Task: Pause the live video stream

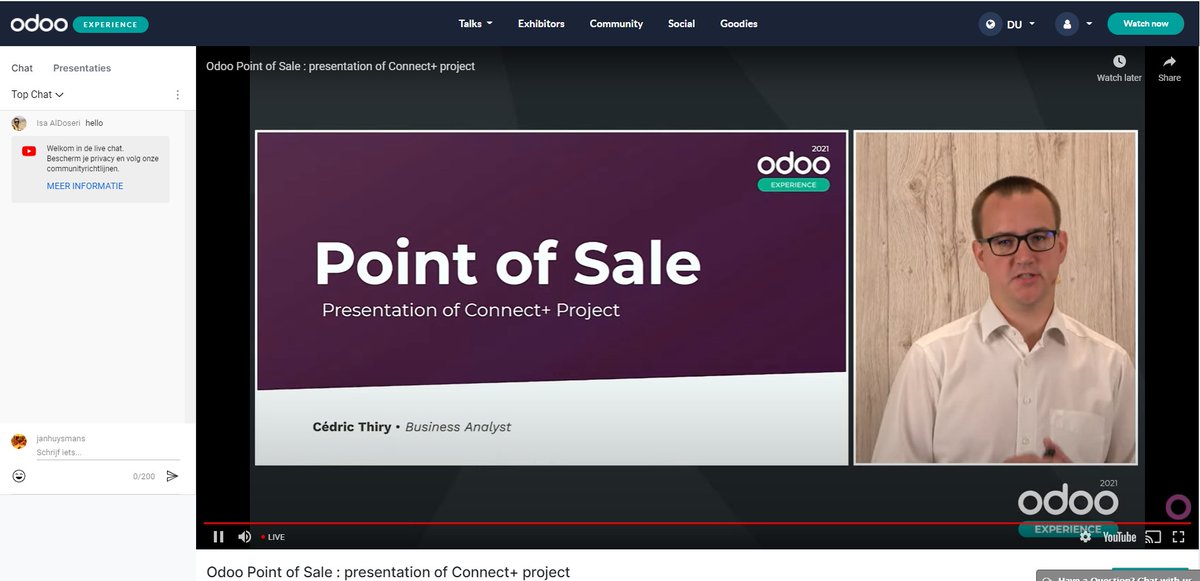Action: point(218,537)
